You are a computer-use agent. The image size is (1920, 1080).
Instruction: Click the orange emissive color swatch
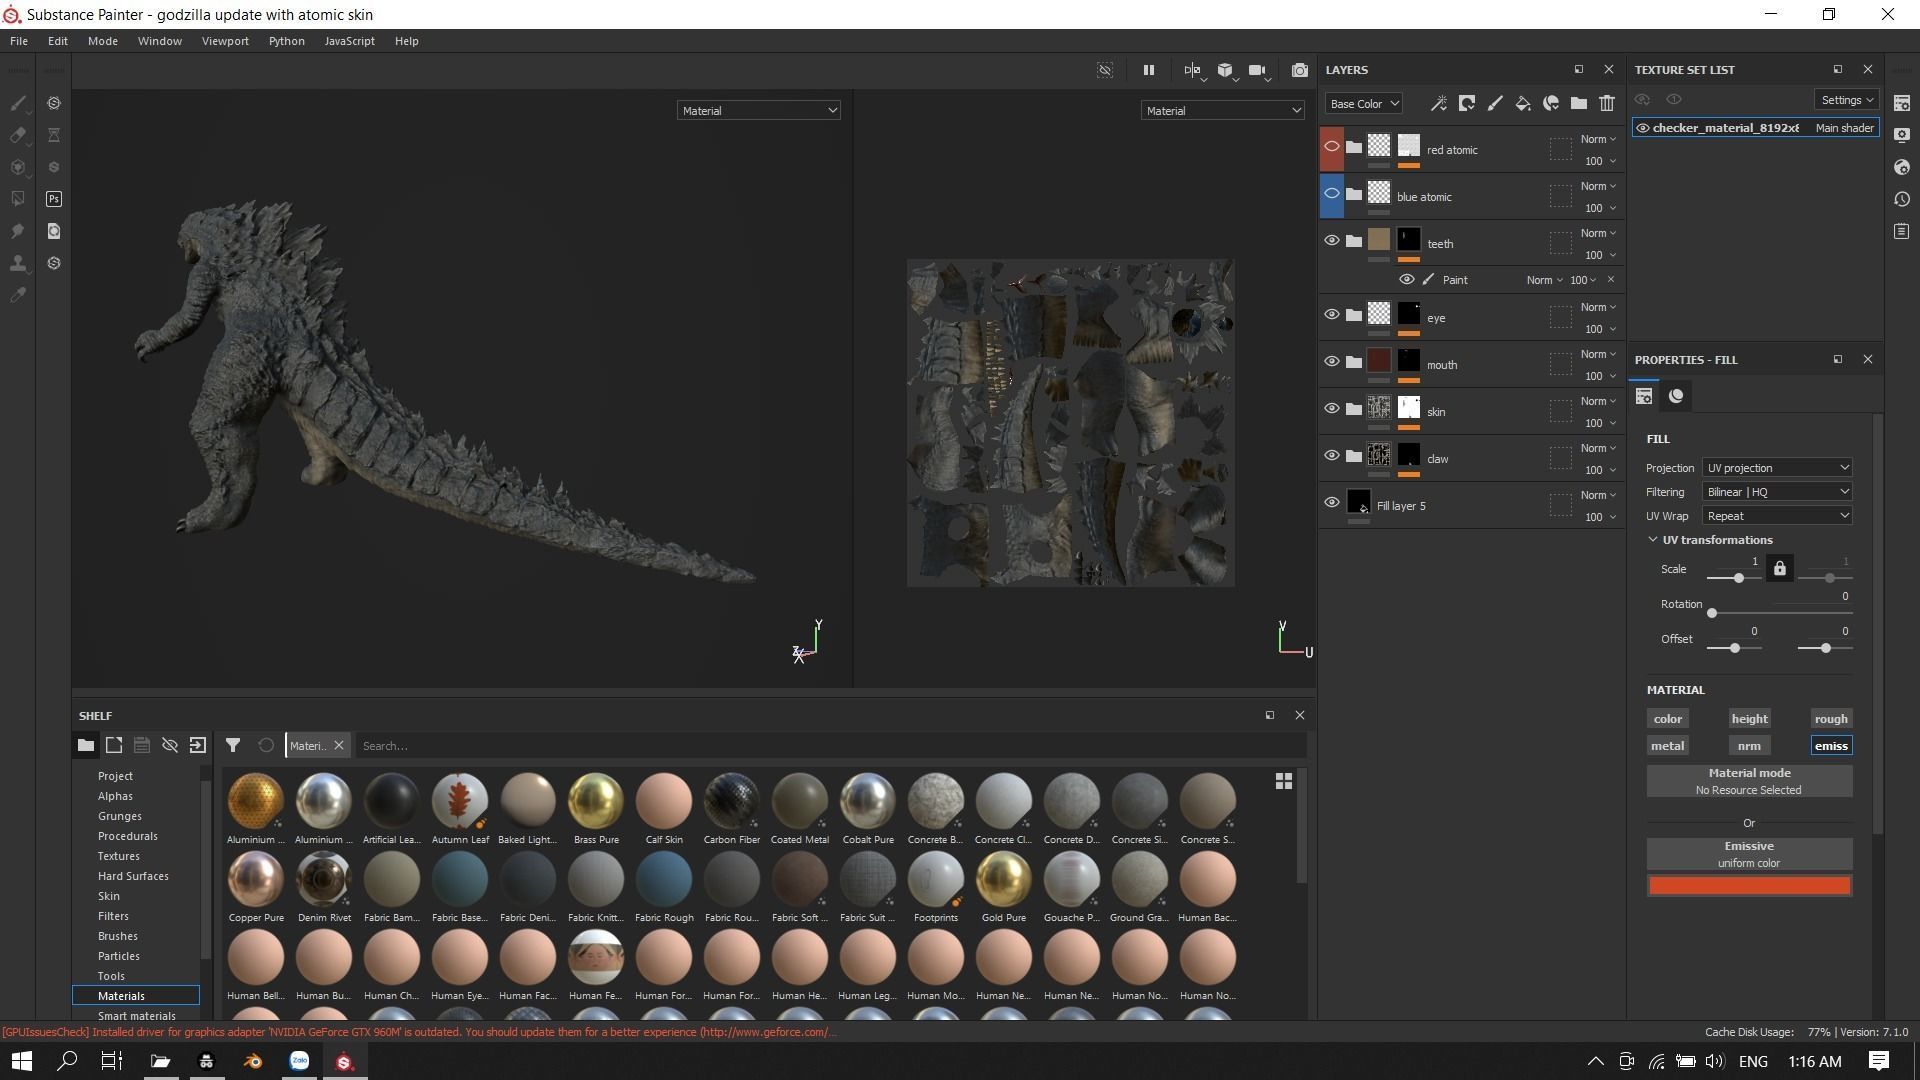tap(1748, 886)
